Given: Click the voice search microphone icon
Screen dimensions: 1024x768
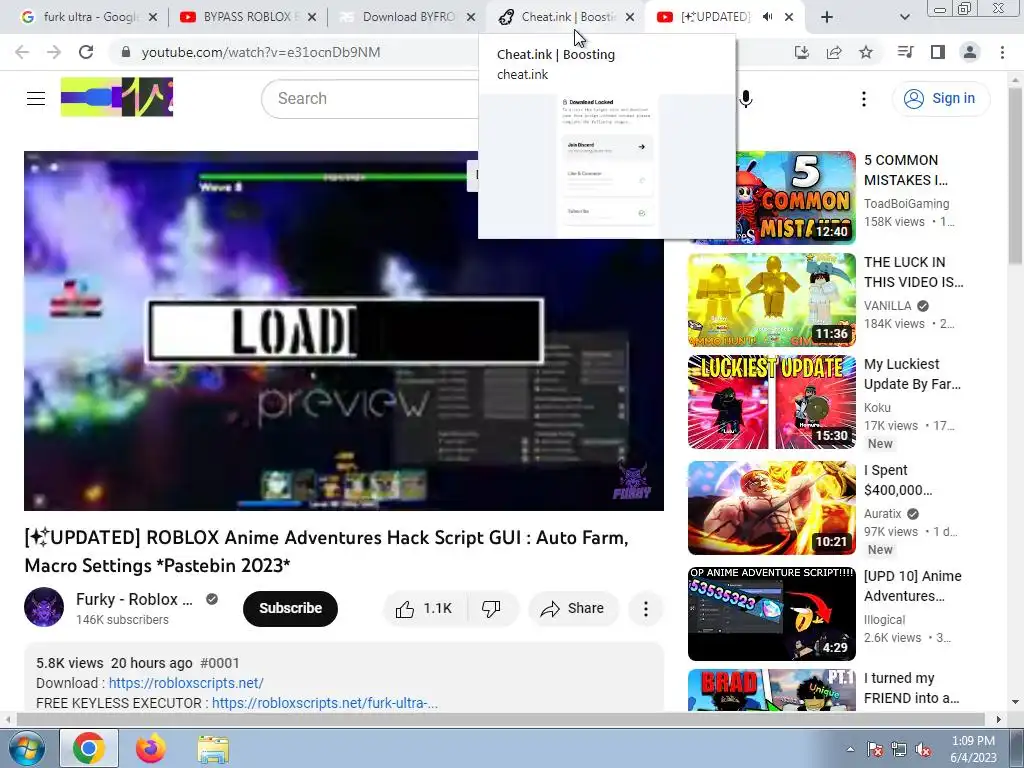Looking at the screenshot, I should pyautogui.click(x=746, y=99).
